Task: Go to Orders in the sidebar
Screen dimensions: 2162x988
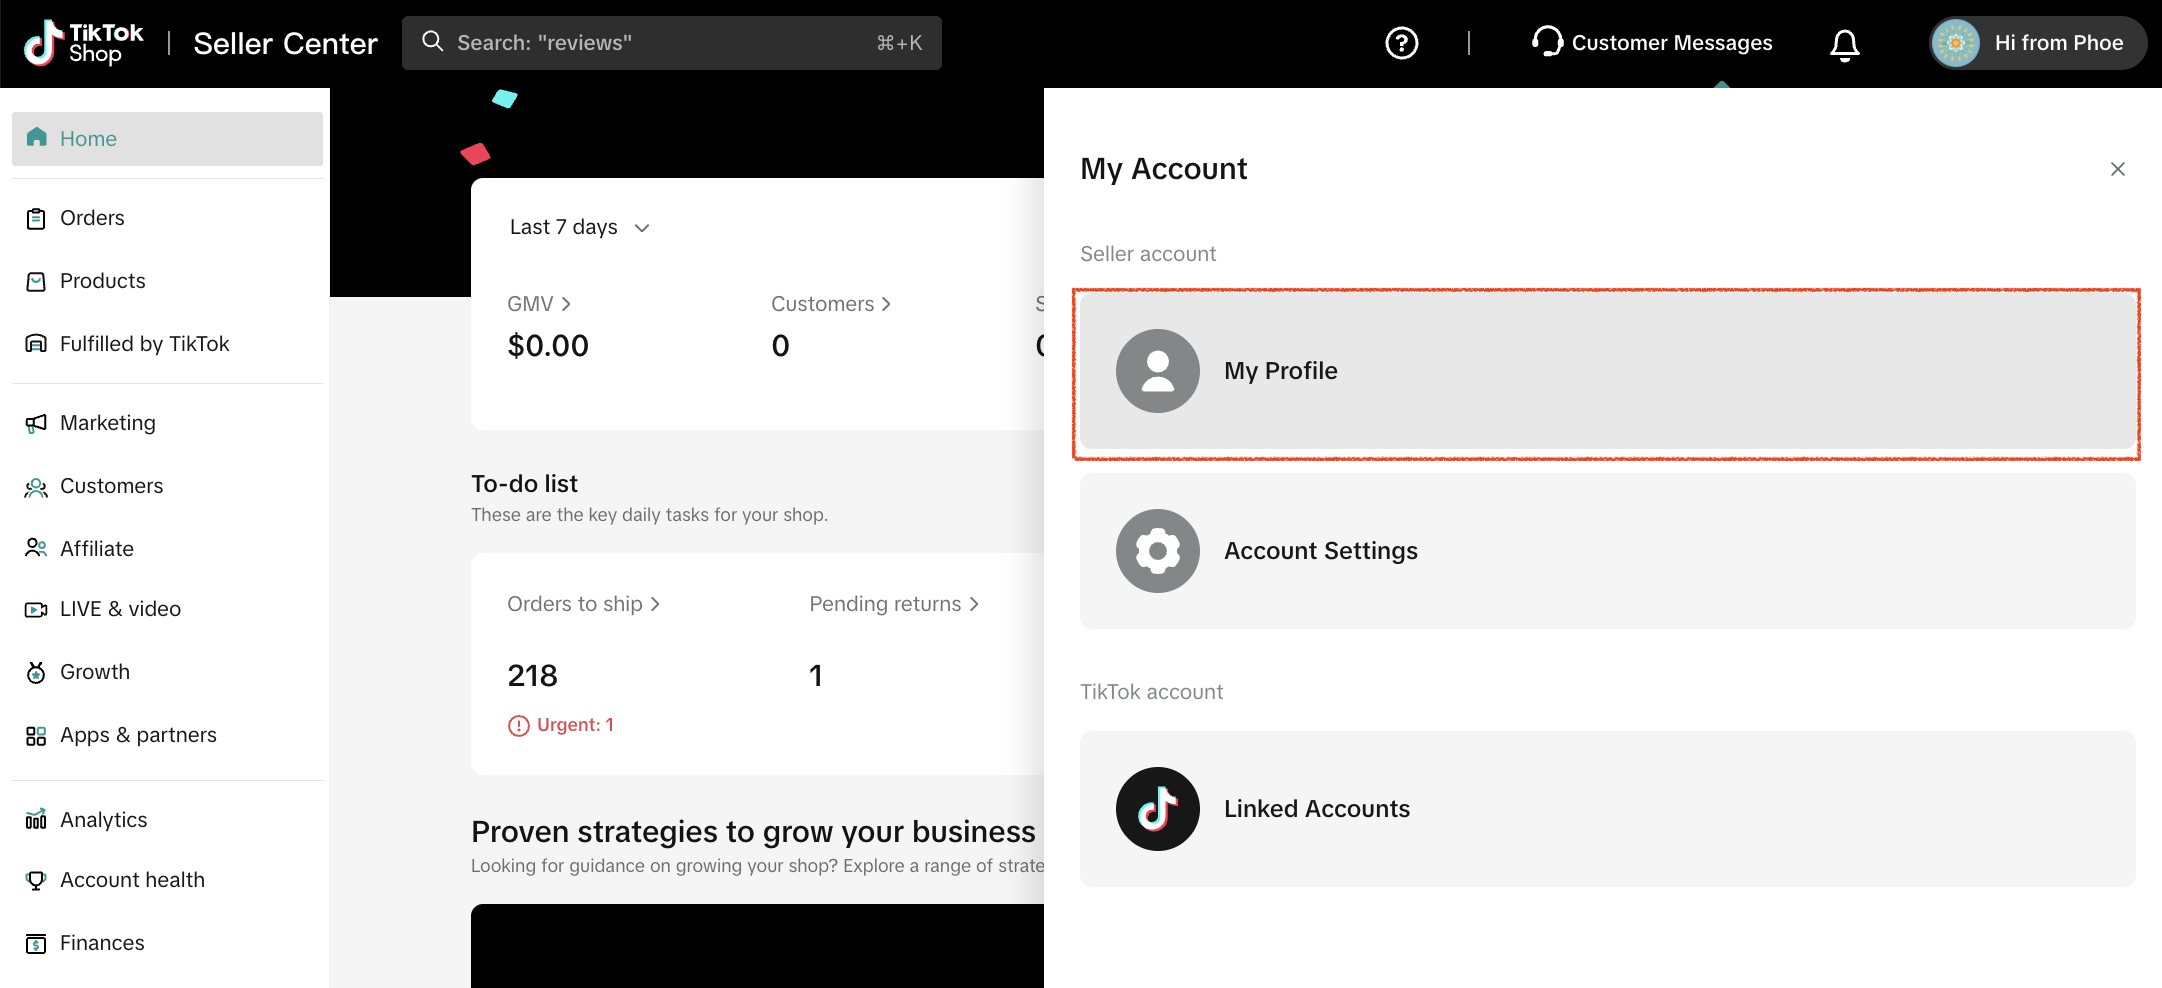Action: coord(92,218)
